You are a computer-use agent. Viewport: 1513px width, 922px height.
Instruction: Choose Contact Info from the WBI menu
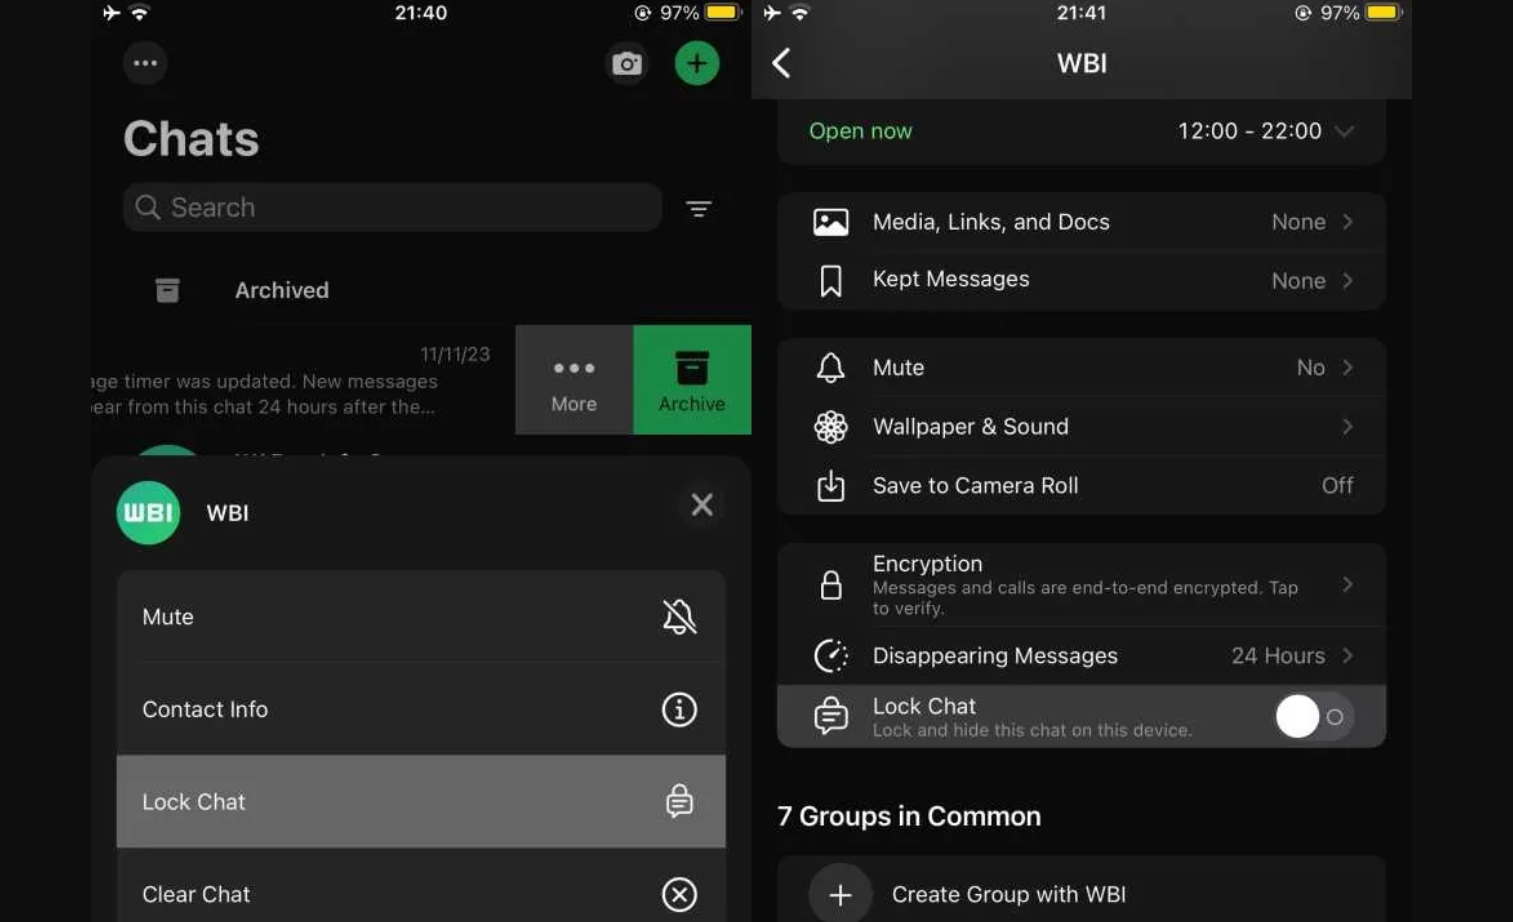(x=420, y=710)
